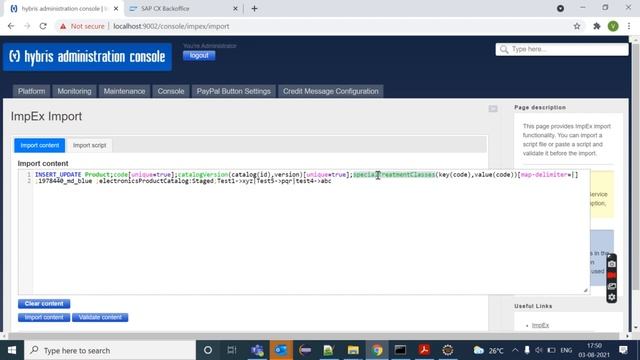Click the Validate content button
This screenshot has width=640, height=360.
click(x=100, y=317)
